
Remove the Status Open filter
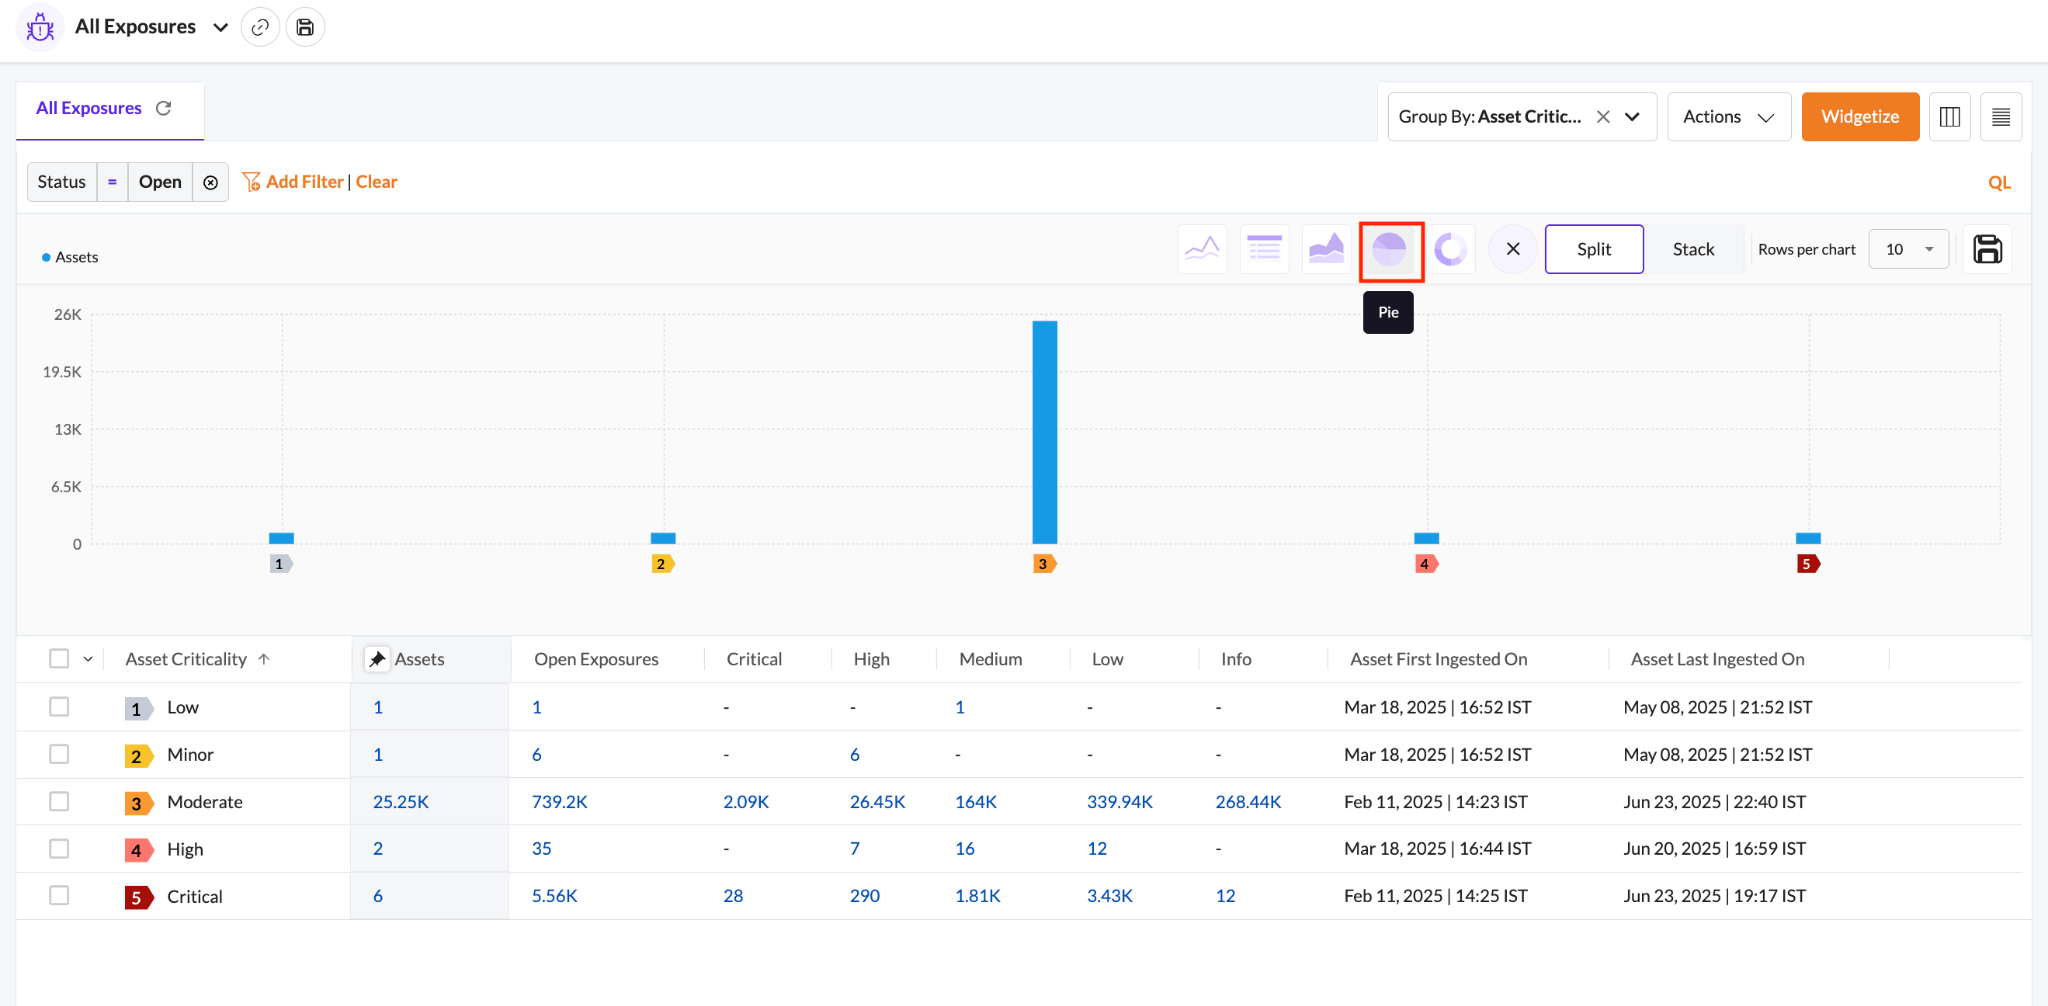pos(210,182)
